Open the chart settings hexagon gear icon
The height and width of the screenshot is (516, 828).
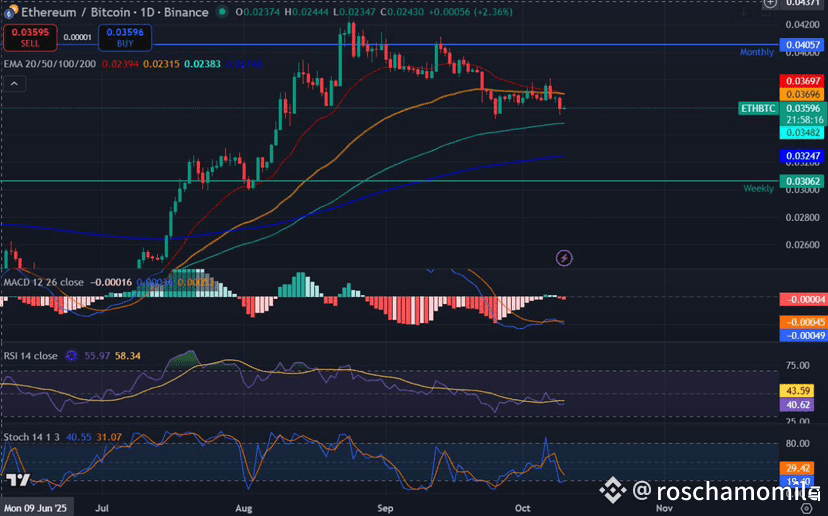tap(806, 508)
